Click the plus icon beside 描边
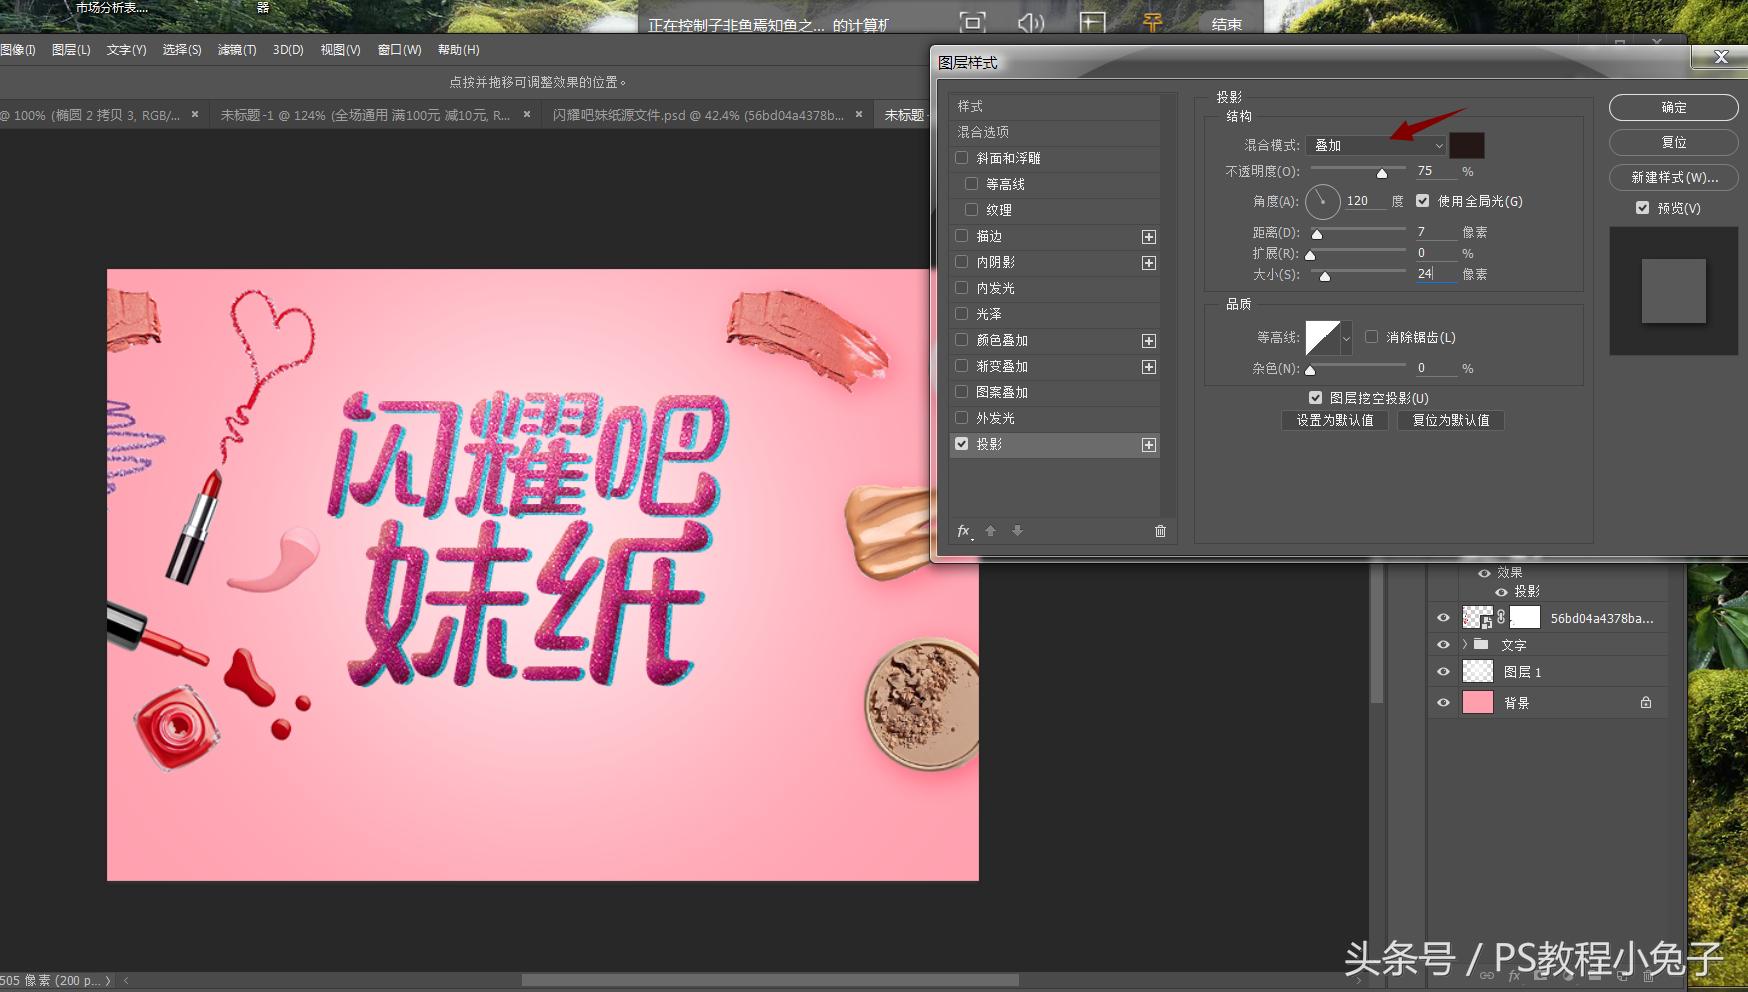Viewport: 1748px width, 992px height. [x=1148, y=236]
